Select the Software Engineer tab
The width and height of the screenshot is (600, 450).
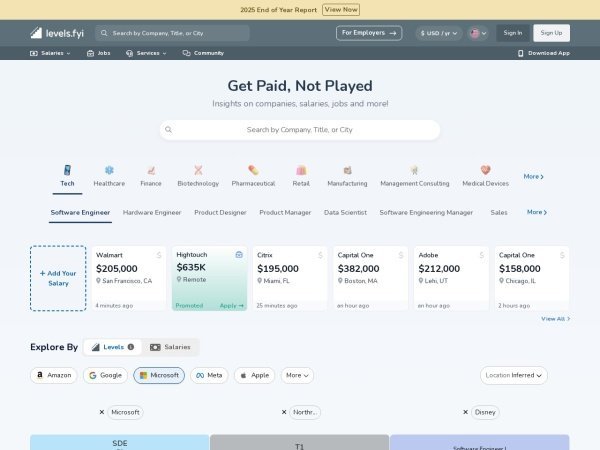point(80,212)
